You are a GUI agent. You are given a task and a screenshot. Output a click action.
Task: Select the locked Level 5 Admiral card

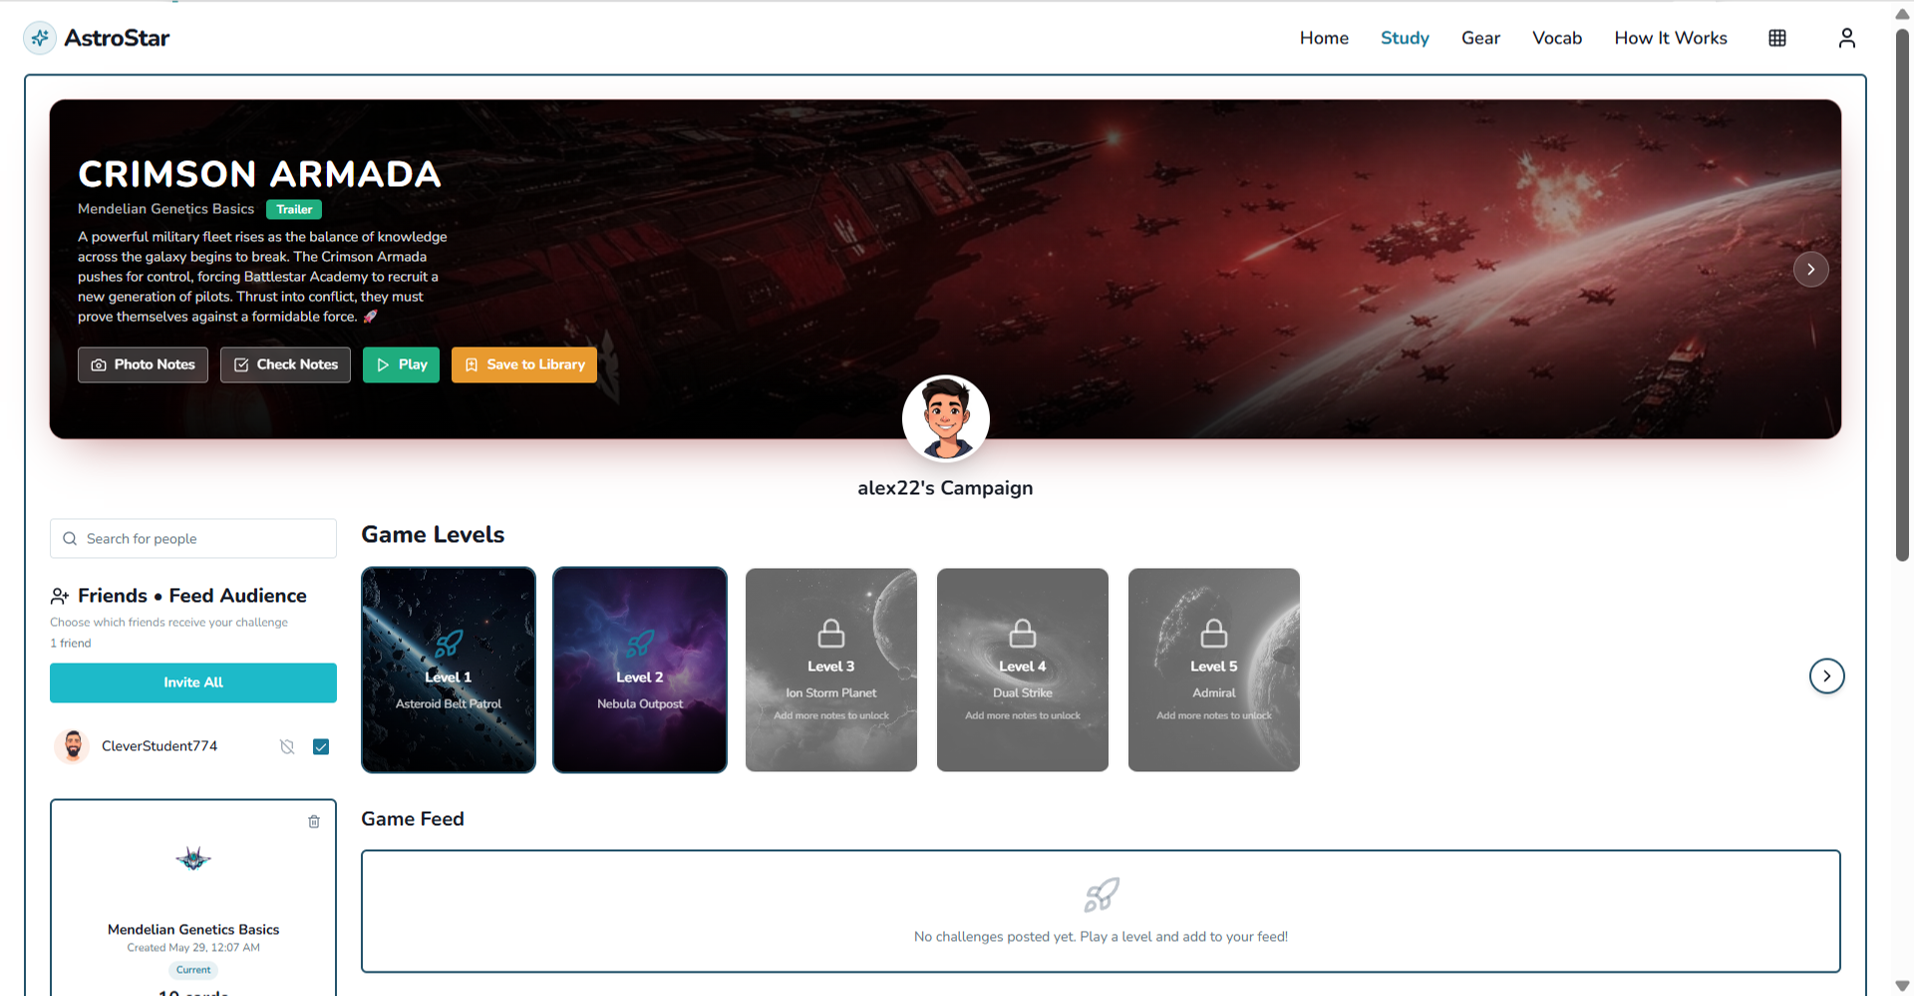pyautogui.click(x=1214, y=670)
